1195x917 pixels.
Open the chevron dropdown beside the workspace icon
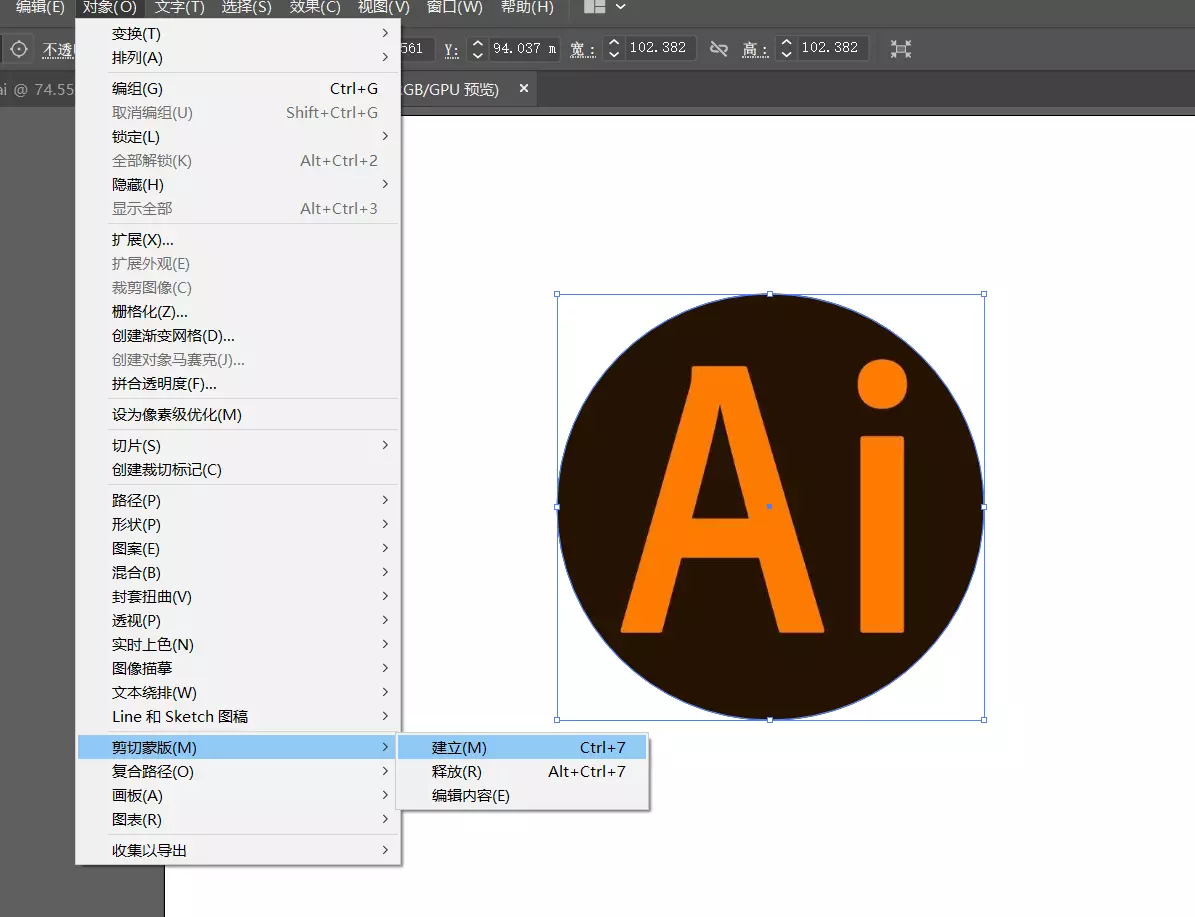click(620, 8)
